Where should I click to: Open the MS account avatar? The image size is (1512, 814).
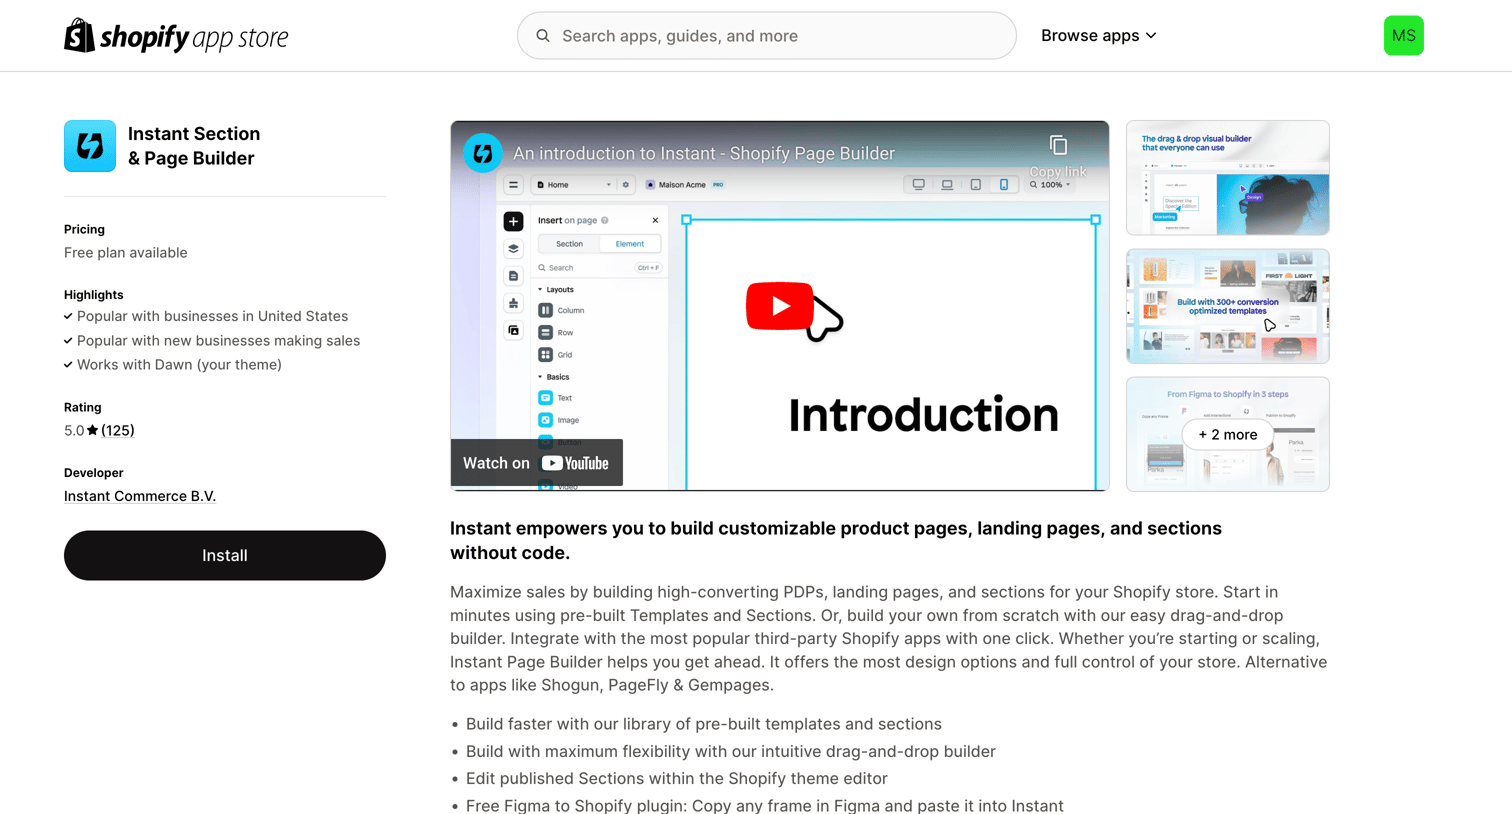coord(1403,36)
